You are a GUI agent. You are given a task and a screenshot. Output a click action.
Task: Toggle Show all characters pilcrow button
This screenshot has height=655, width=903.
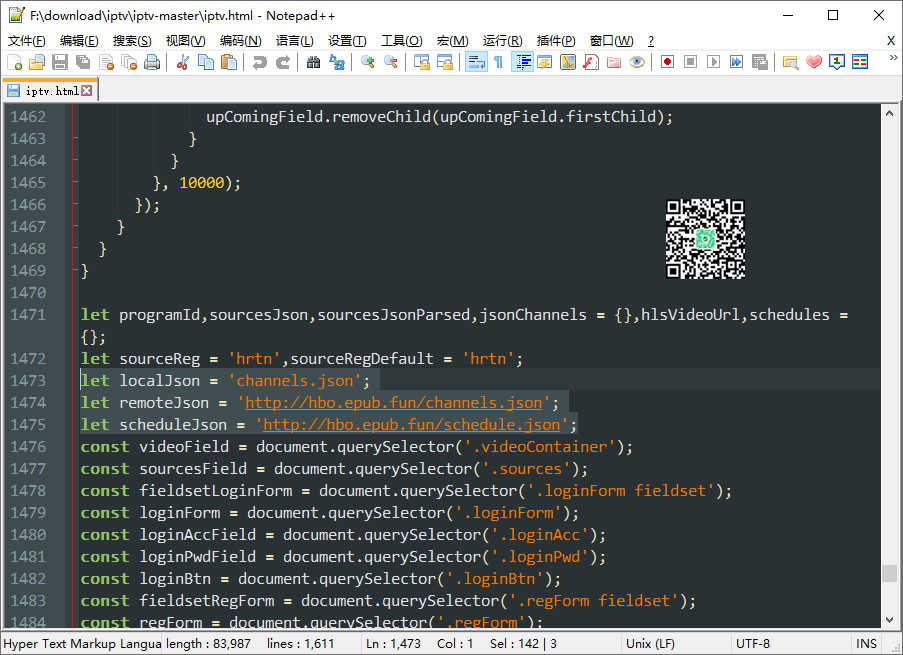(x=498, y=62)
